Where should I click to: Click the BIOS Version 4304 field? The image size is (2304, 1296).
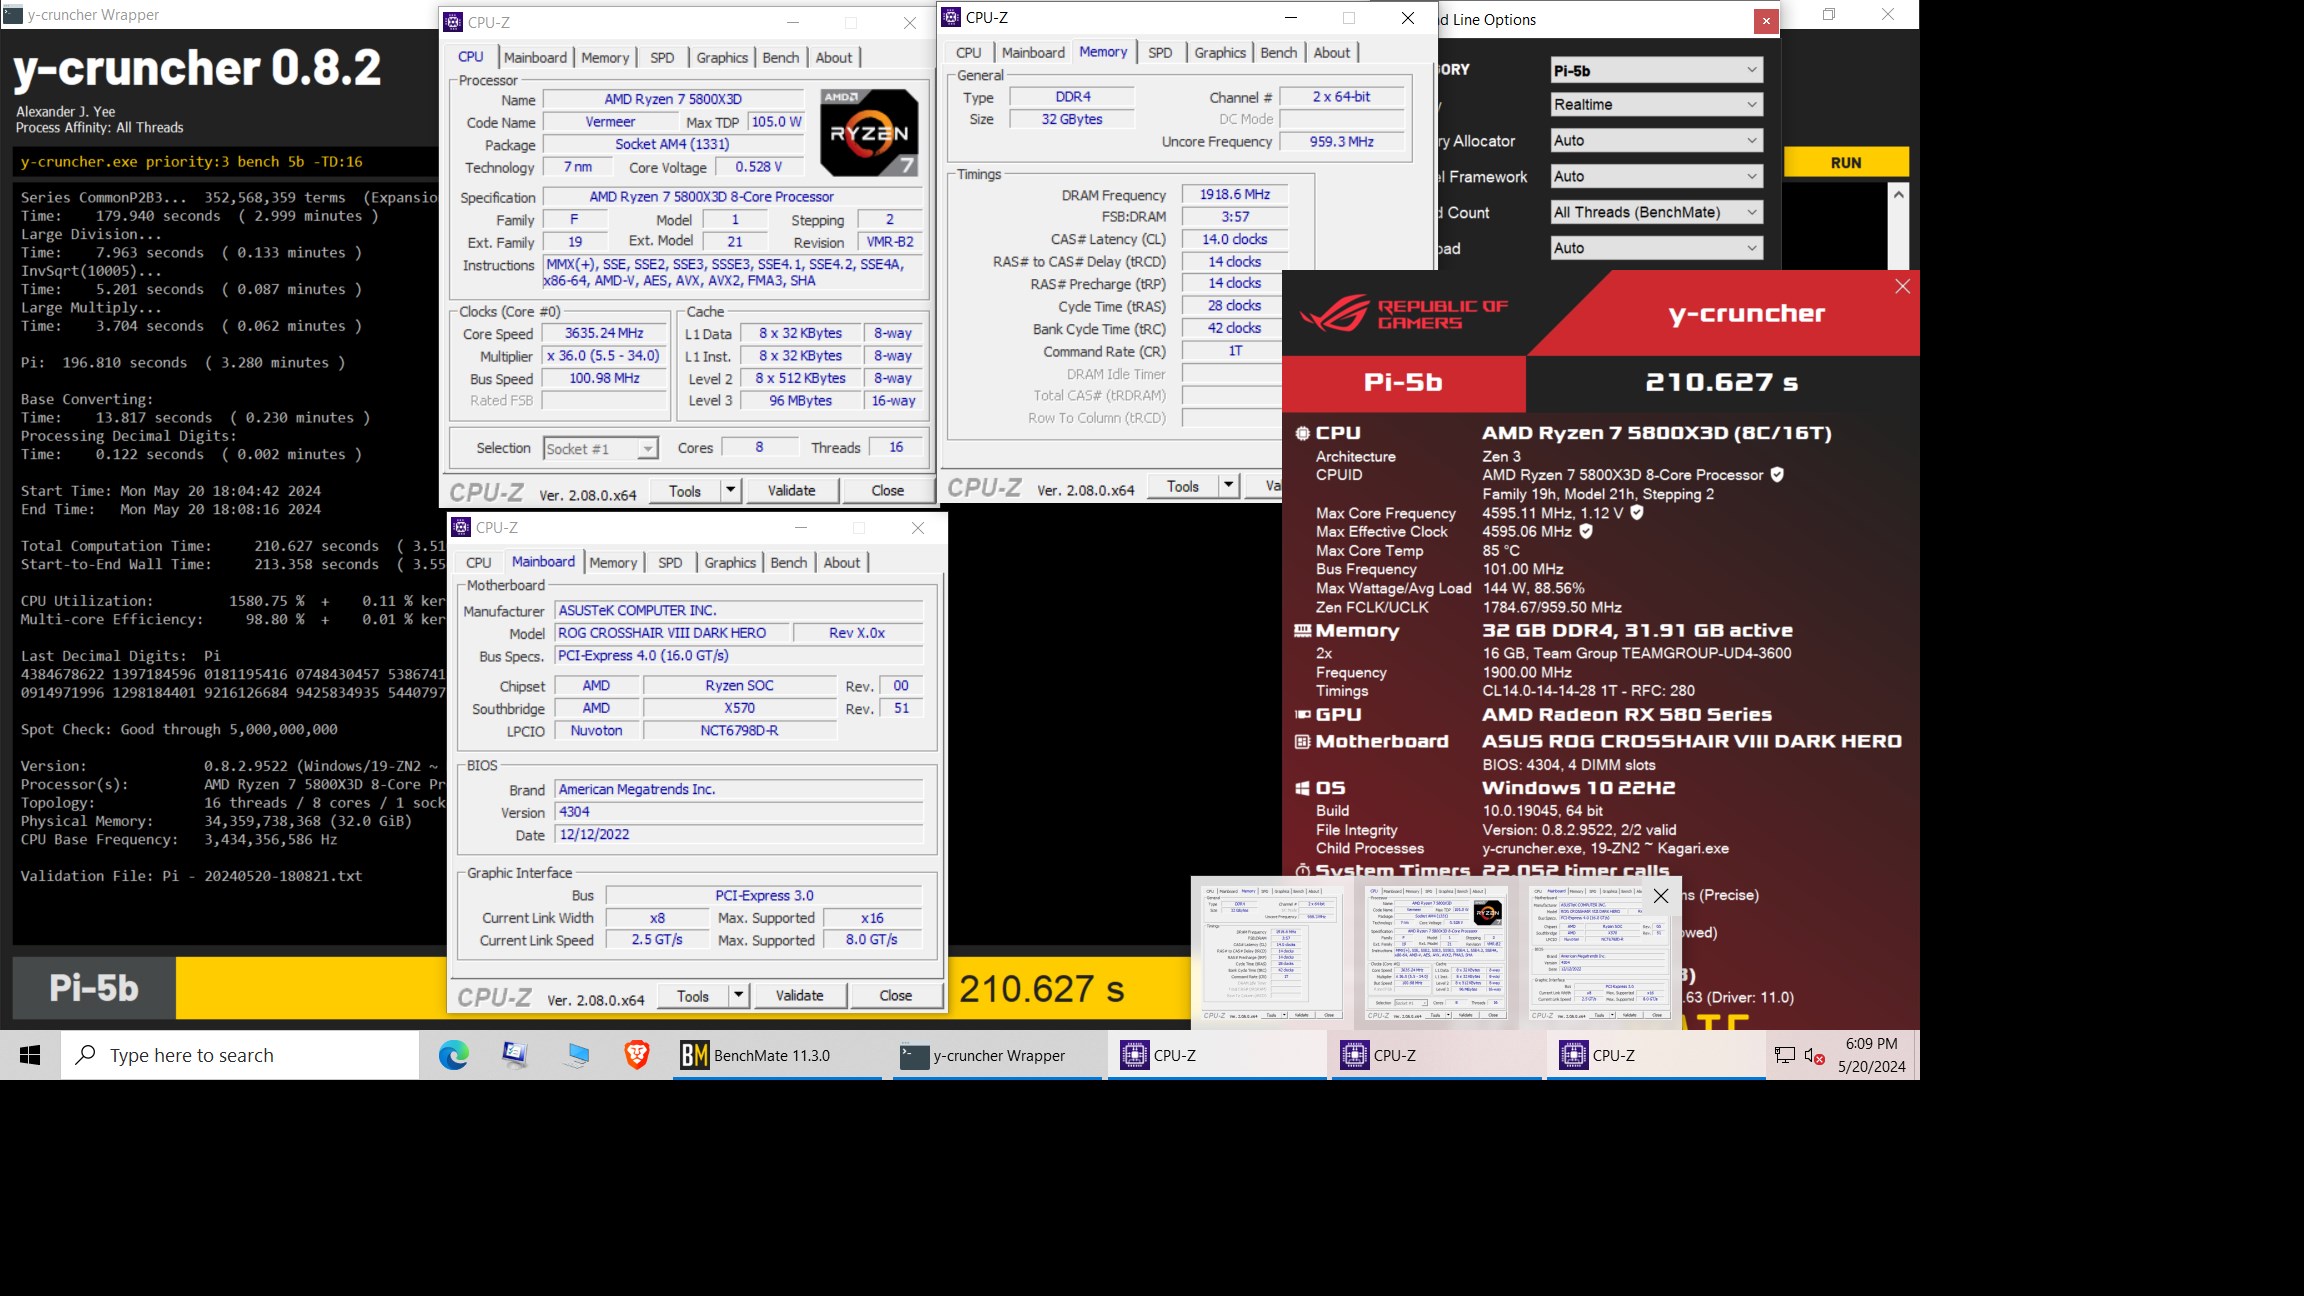coord(739,812)
